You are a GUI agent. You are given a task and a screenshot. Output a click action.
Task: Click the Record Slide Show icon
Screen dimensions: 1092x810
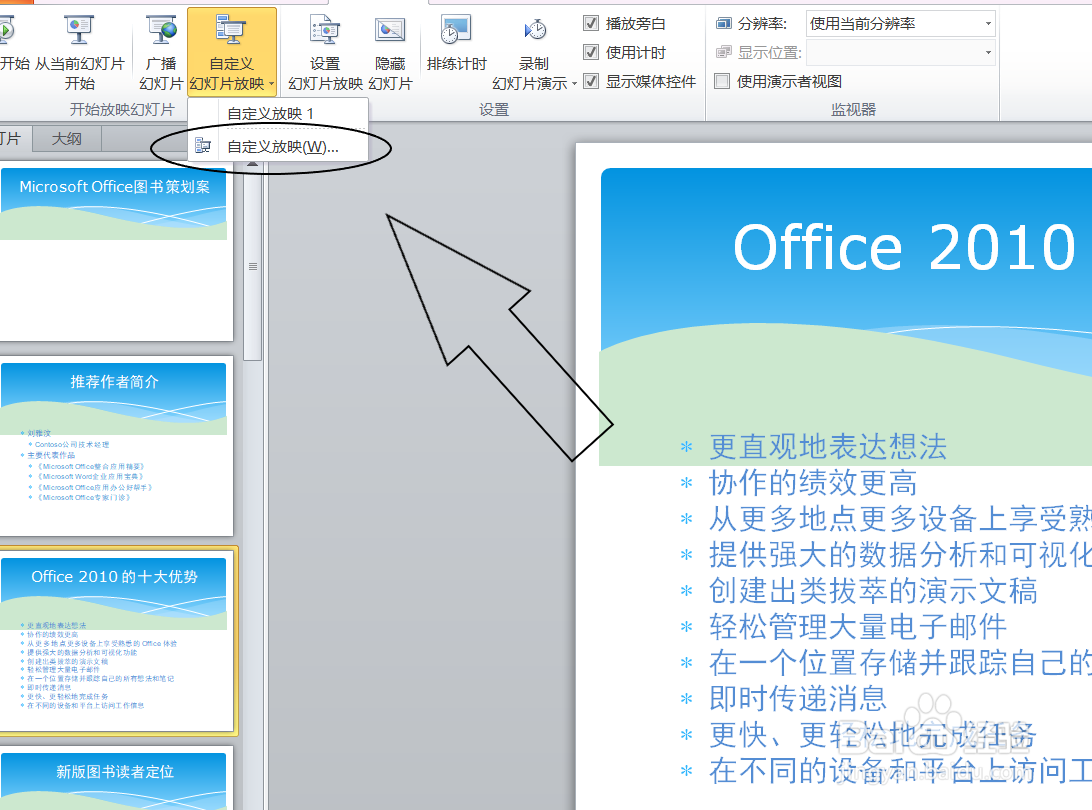[534, 31]
